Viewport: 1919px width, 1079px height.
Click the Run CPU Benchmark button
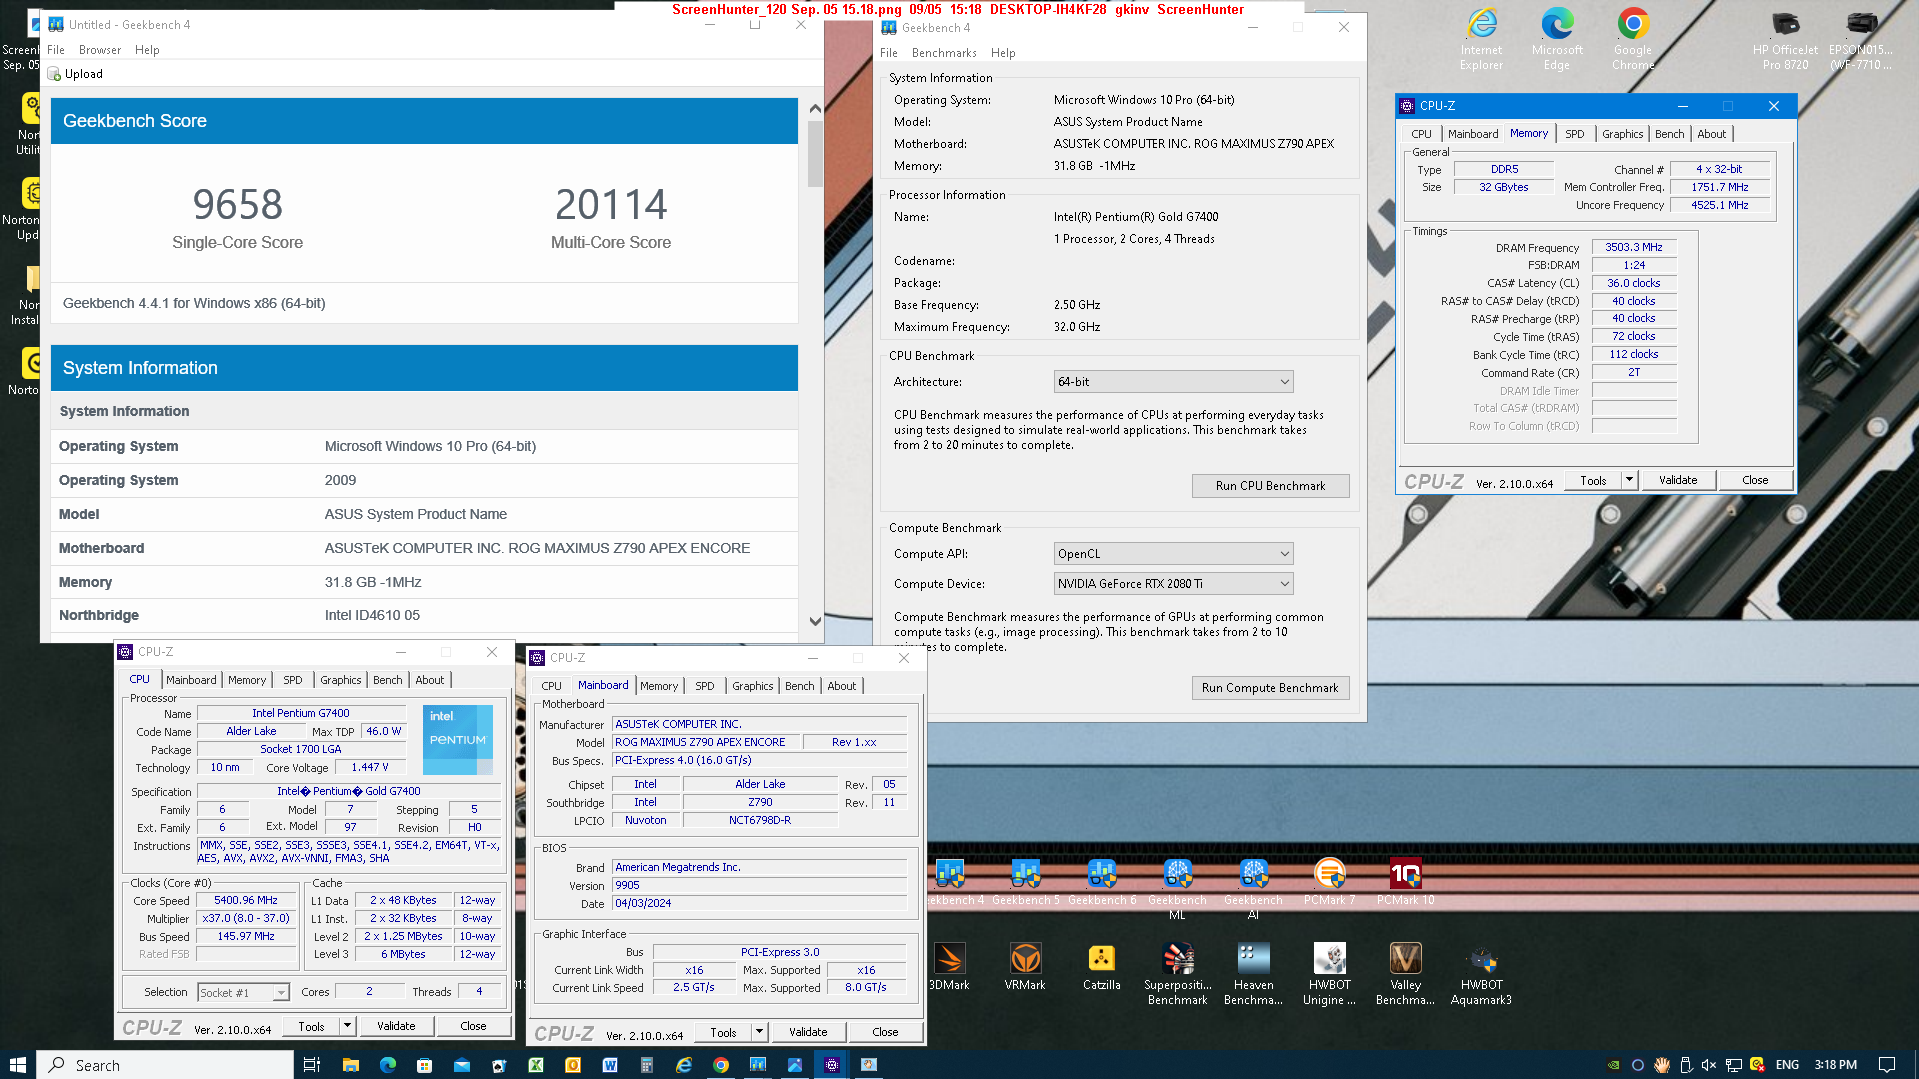pyautogui.click(x=1270, y=486)
